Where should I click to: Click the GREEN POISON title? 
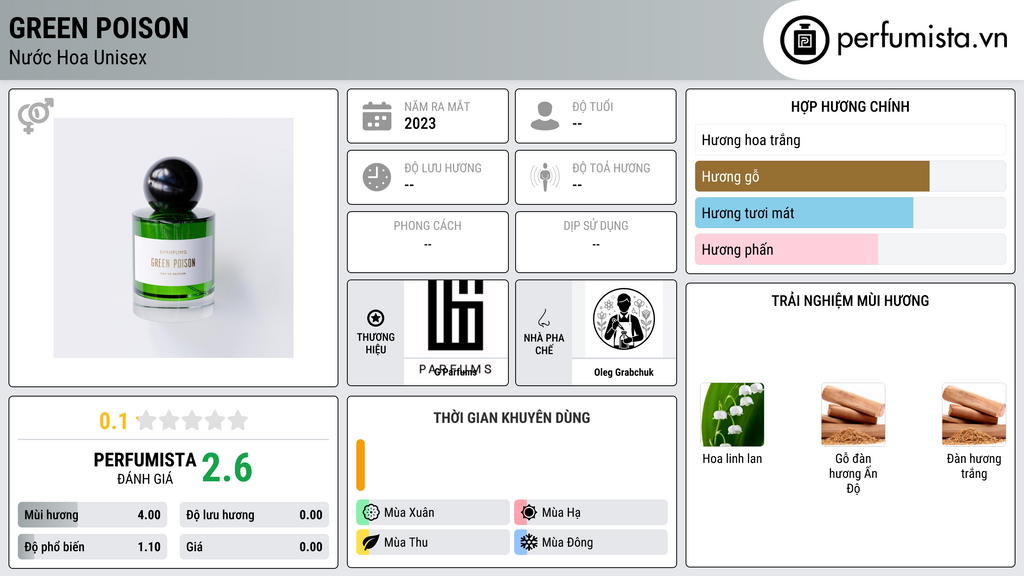pyautogui.click(x=99, y=28)
